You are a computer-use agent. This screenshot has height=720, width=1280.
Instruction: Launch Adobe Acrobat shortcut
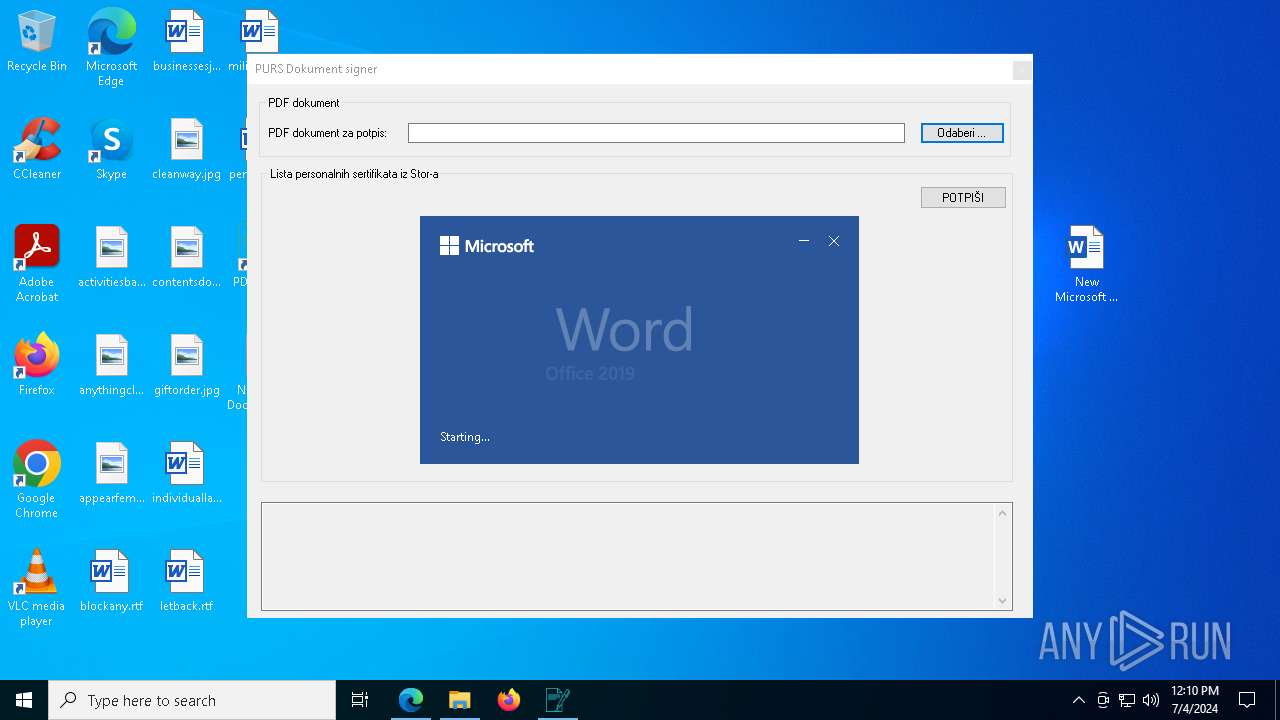click(36, 264)
